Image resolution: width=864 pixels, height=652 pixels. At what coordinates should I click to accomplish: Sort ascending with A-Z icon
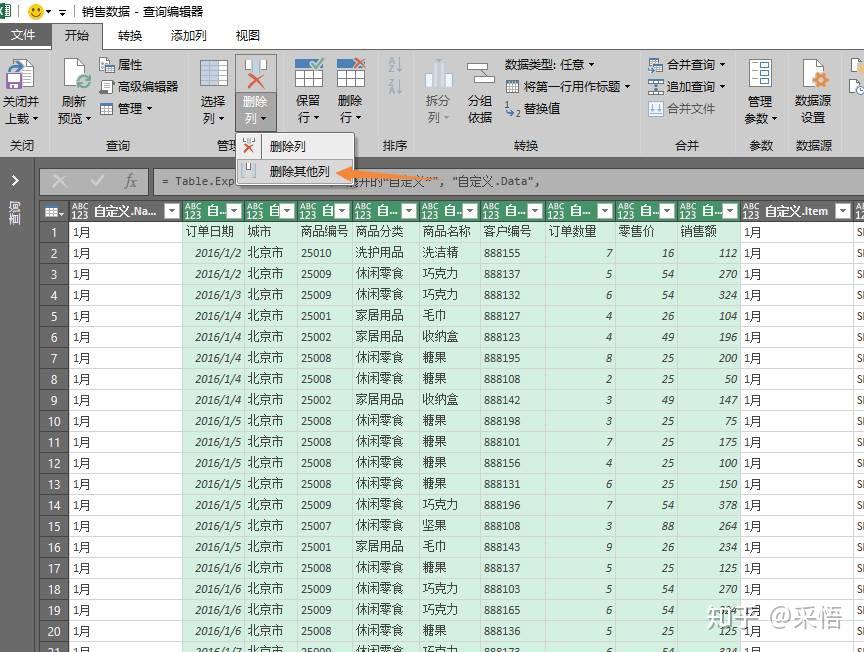click(395, 65)
